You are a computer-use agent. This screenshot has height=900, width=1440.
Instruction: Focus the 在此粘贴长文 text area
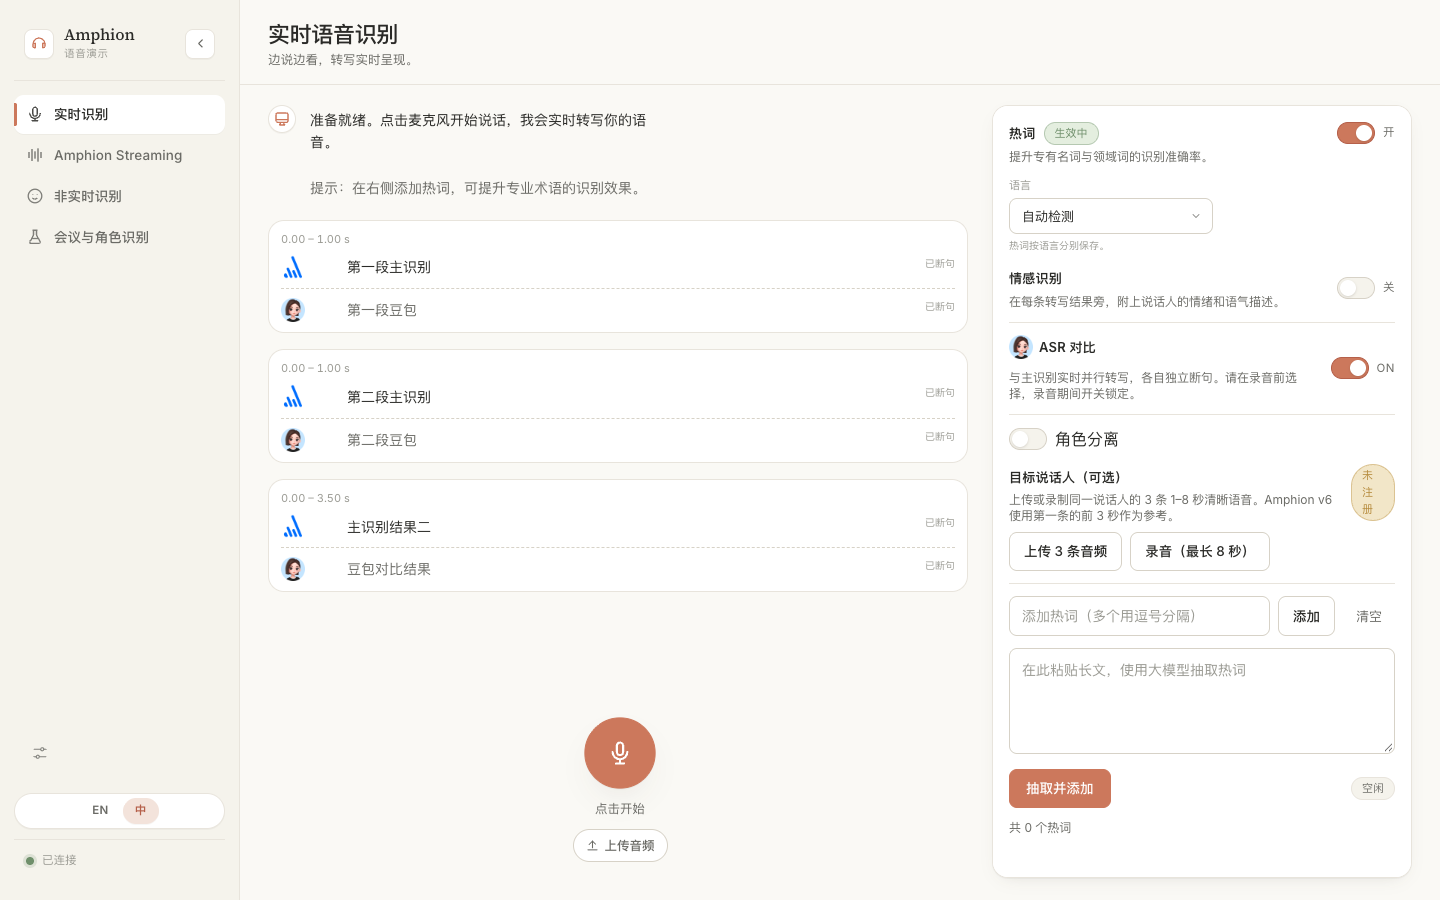tap(1202, 701)
